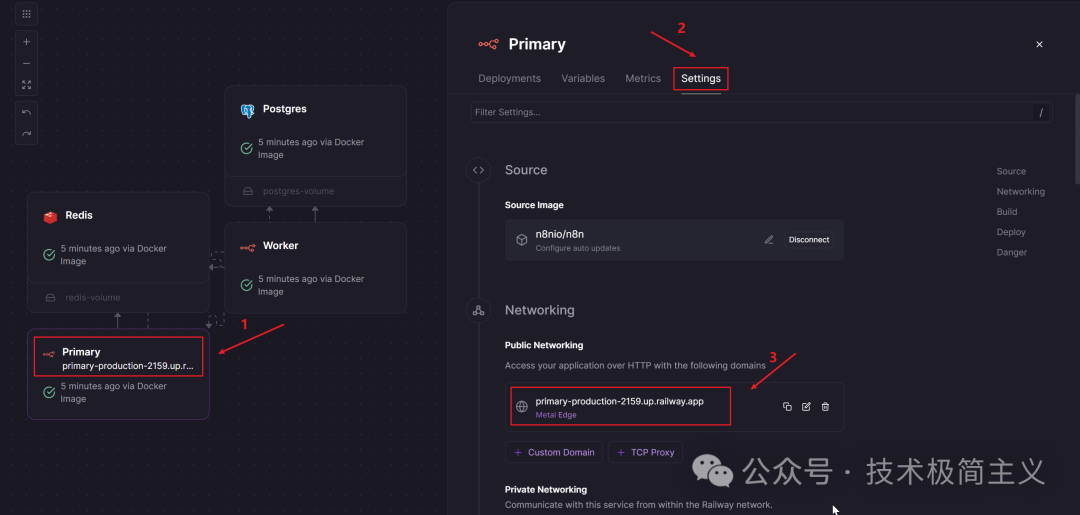1080x515 pixels.
Task: Disconnect the source image
Action: (x=809, y=240)
